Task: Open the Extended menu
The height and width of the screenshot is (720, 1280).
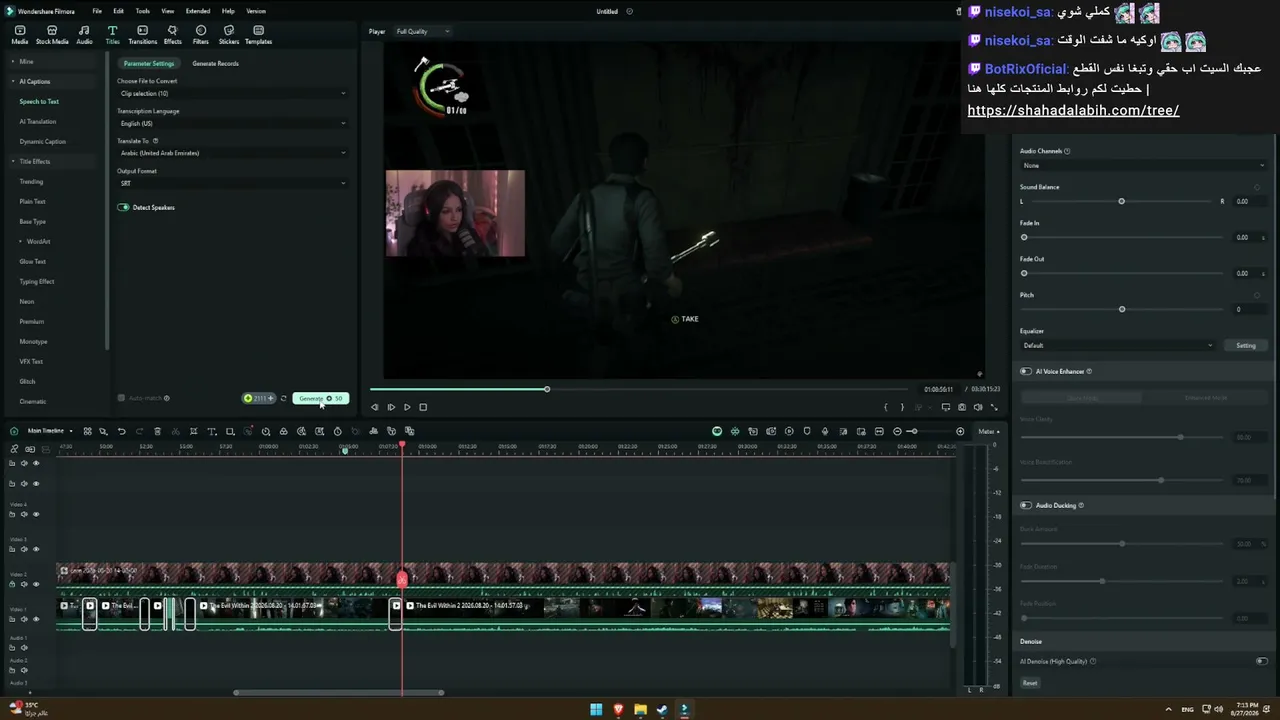Action: coord(198,11)
